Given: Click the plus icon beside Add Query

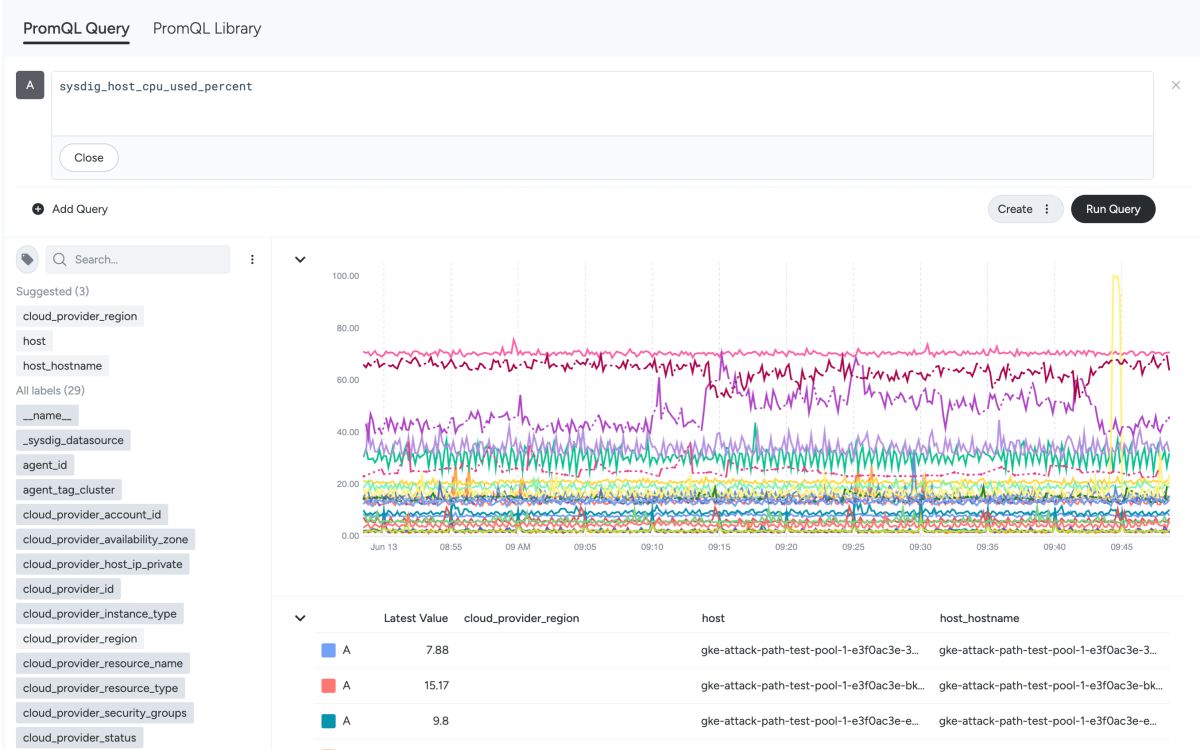Looking at the screenshot, I should pos(38,209).
